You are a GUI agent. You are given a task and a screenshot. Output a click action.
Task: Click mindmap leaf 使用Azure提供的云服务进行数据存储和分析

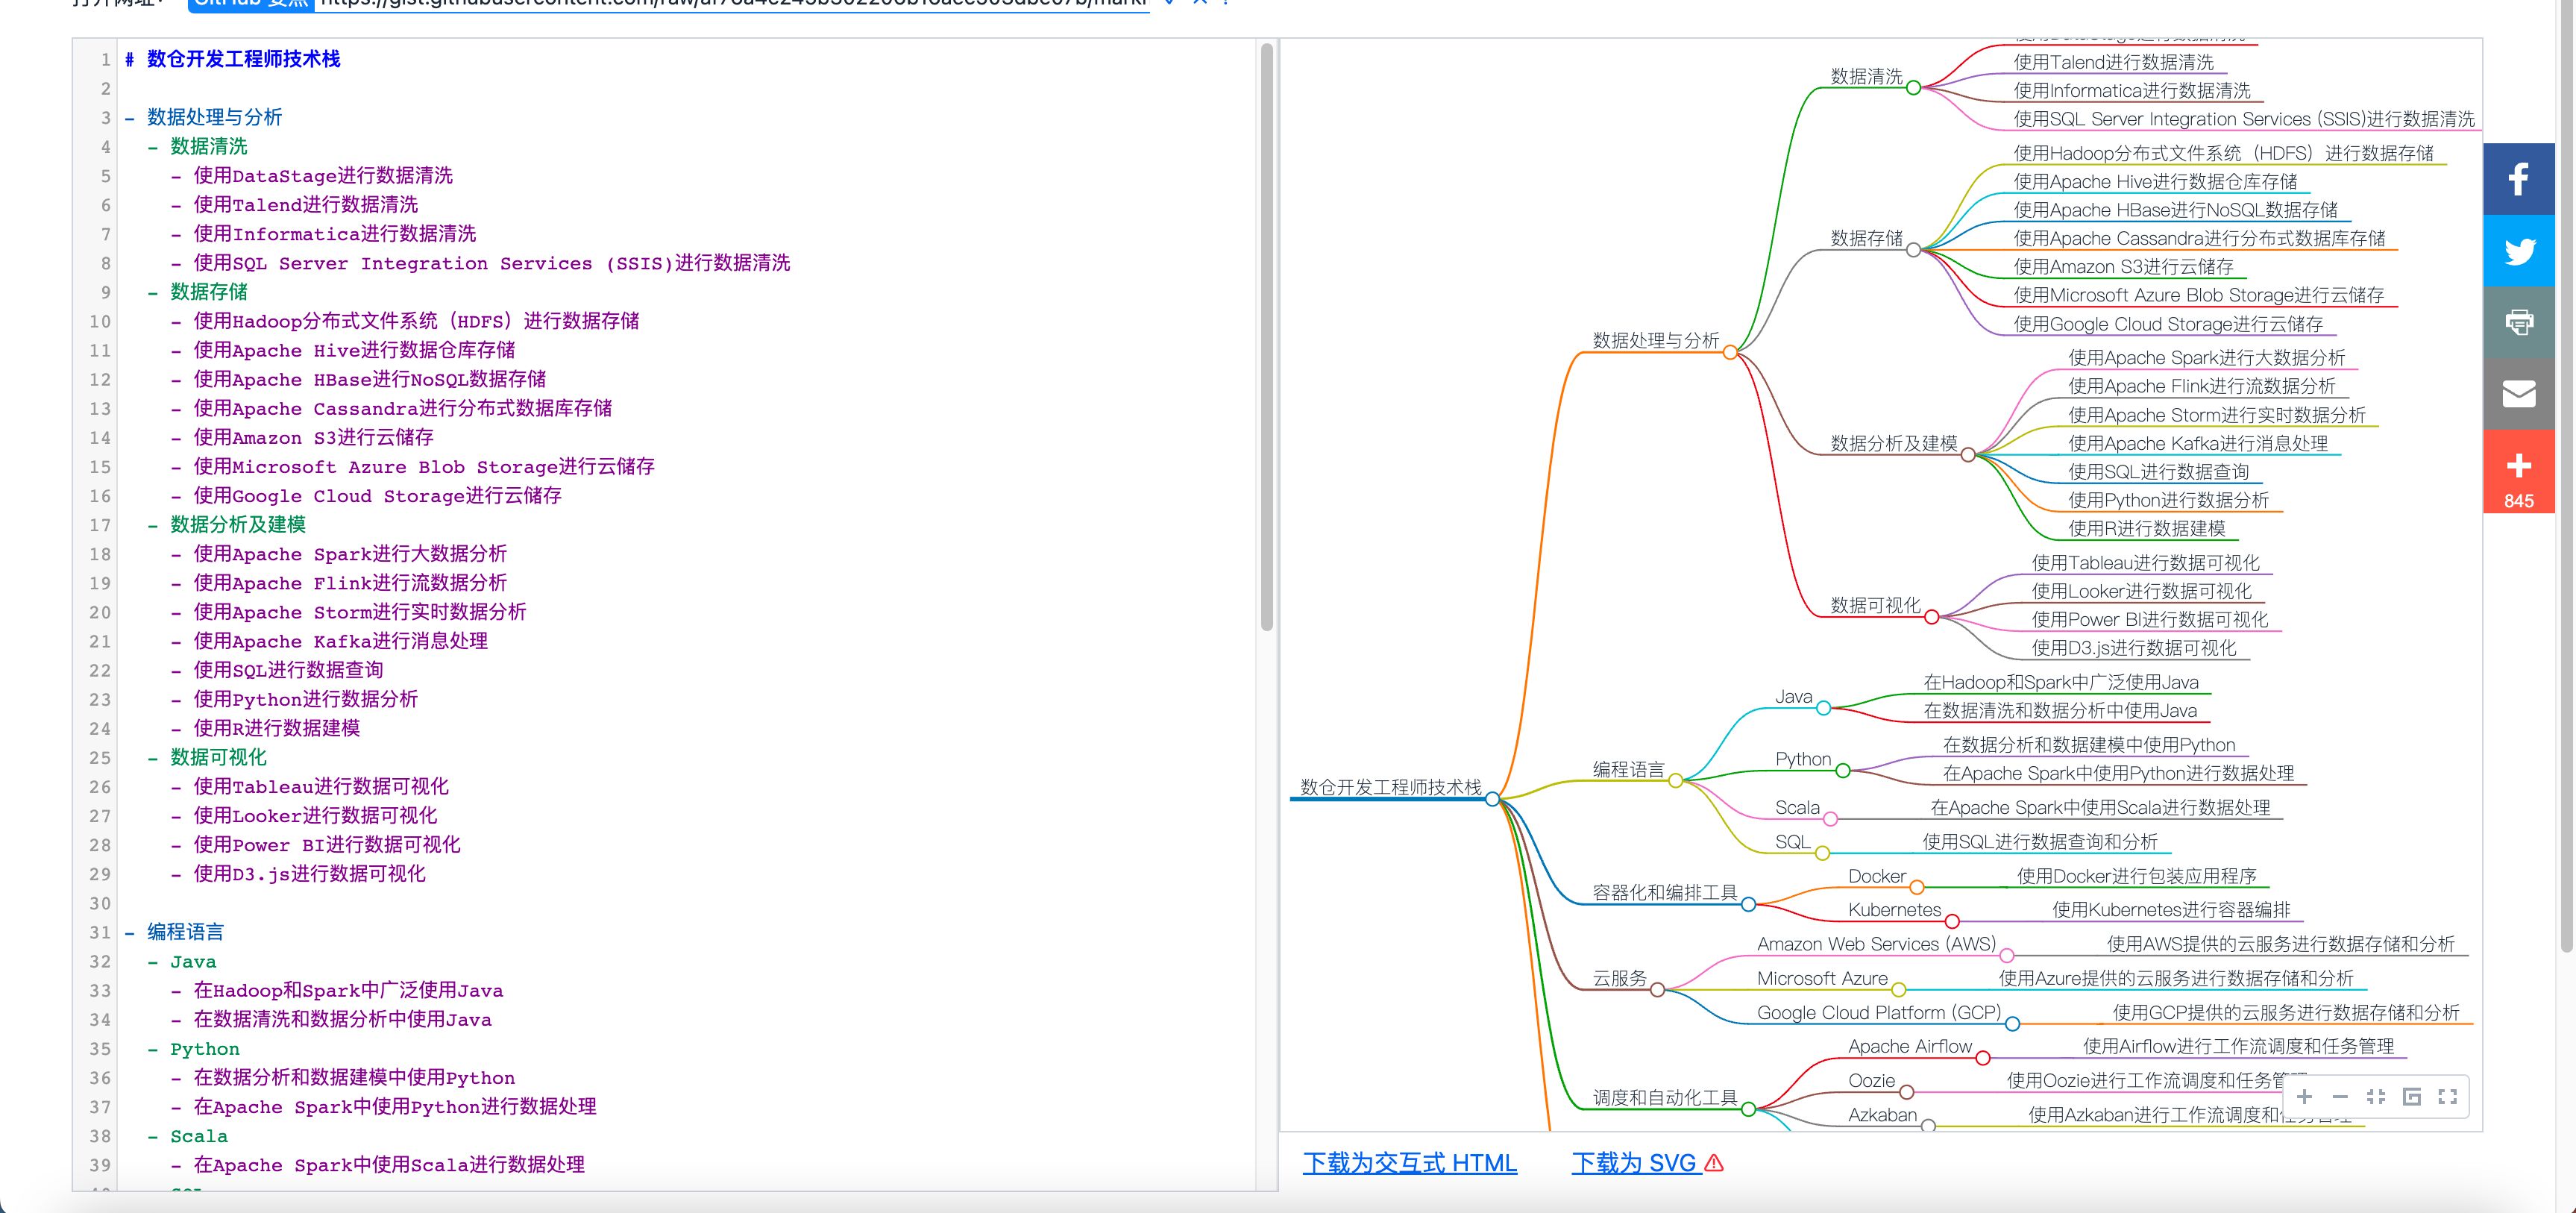2176,978
